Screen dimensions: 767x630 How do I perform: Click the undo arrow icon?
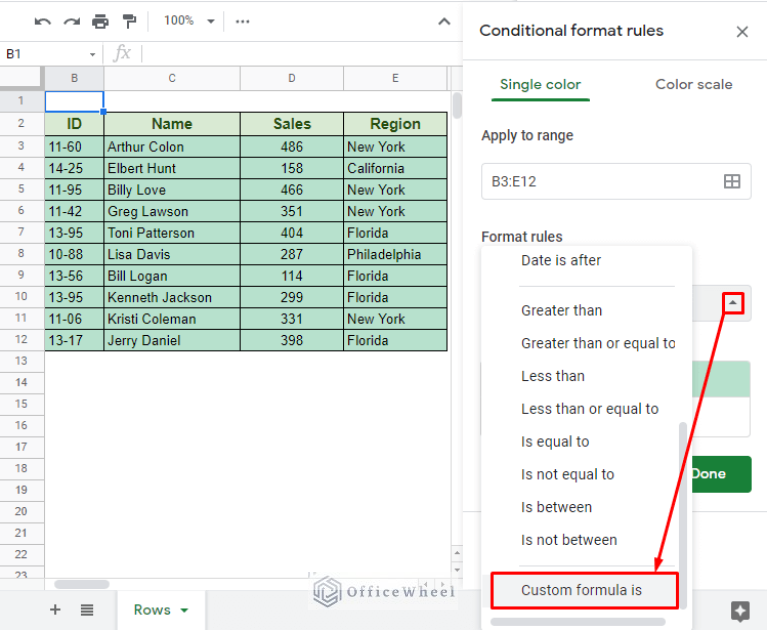click(42, 21)
